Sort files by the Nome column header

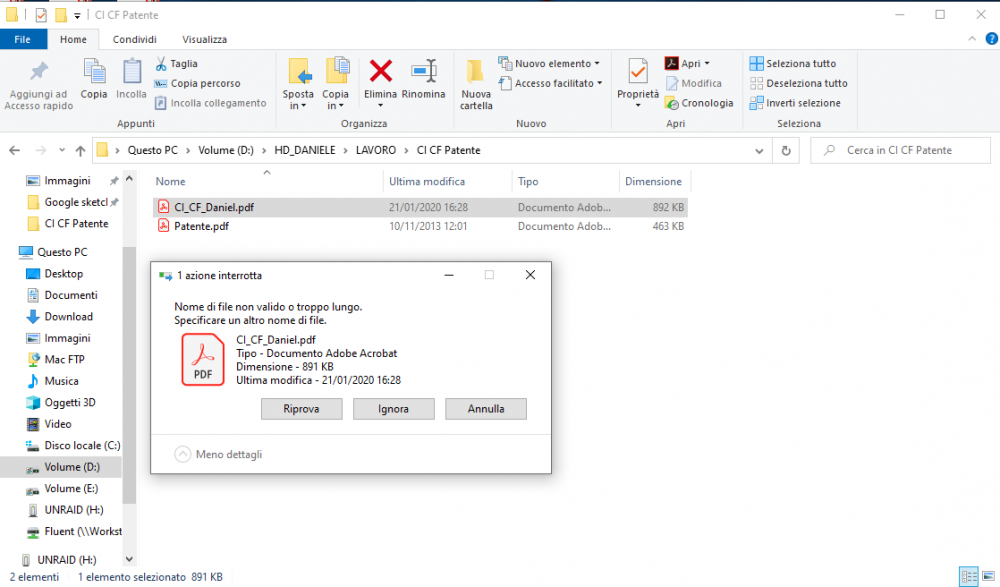[171, 182]
